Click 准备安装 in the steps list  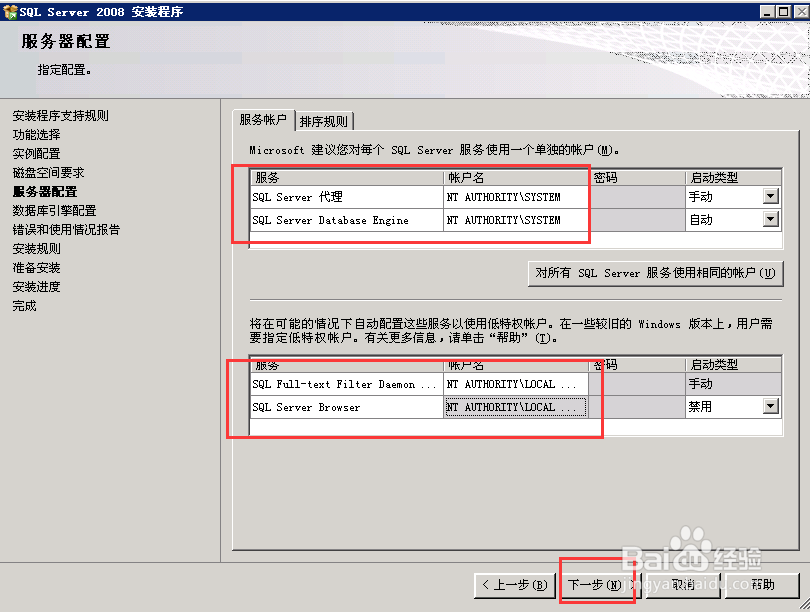(36, 268)
